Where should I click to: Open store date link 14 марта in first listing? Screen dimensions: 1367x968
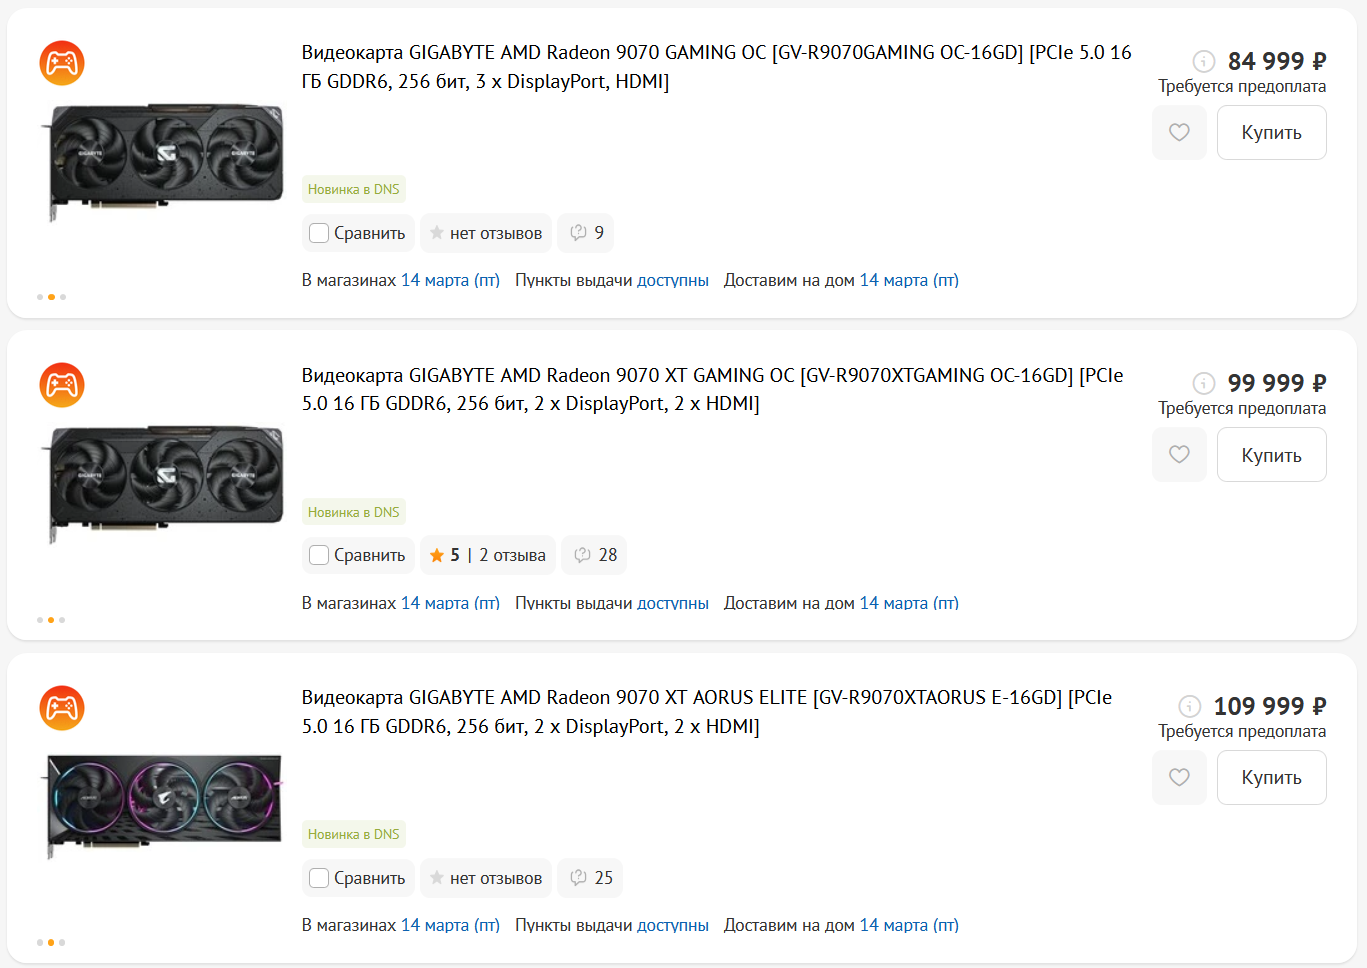click(450, 280)
